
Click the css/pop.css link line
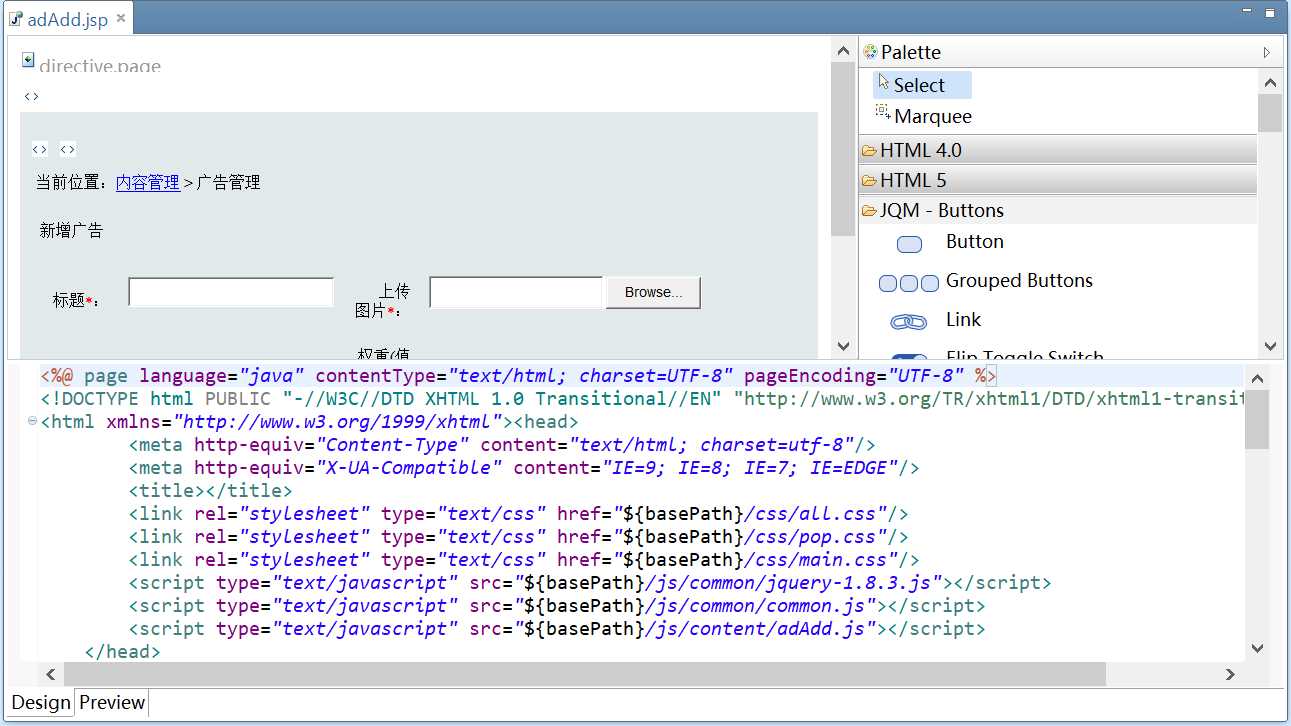(518, 536)
